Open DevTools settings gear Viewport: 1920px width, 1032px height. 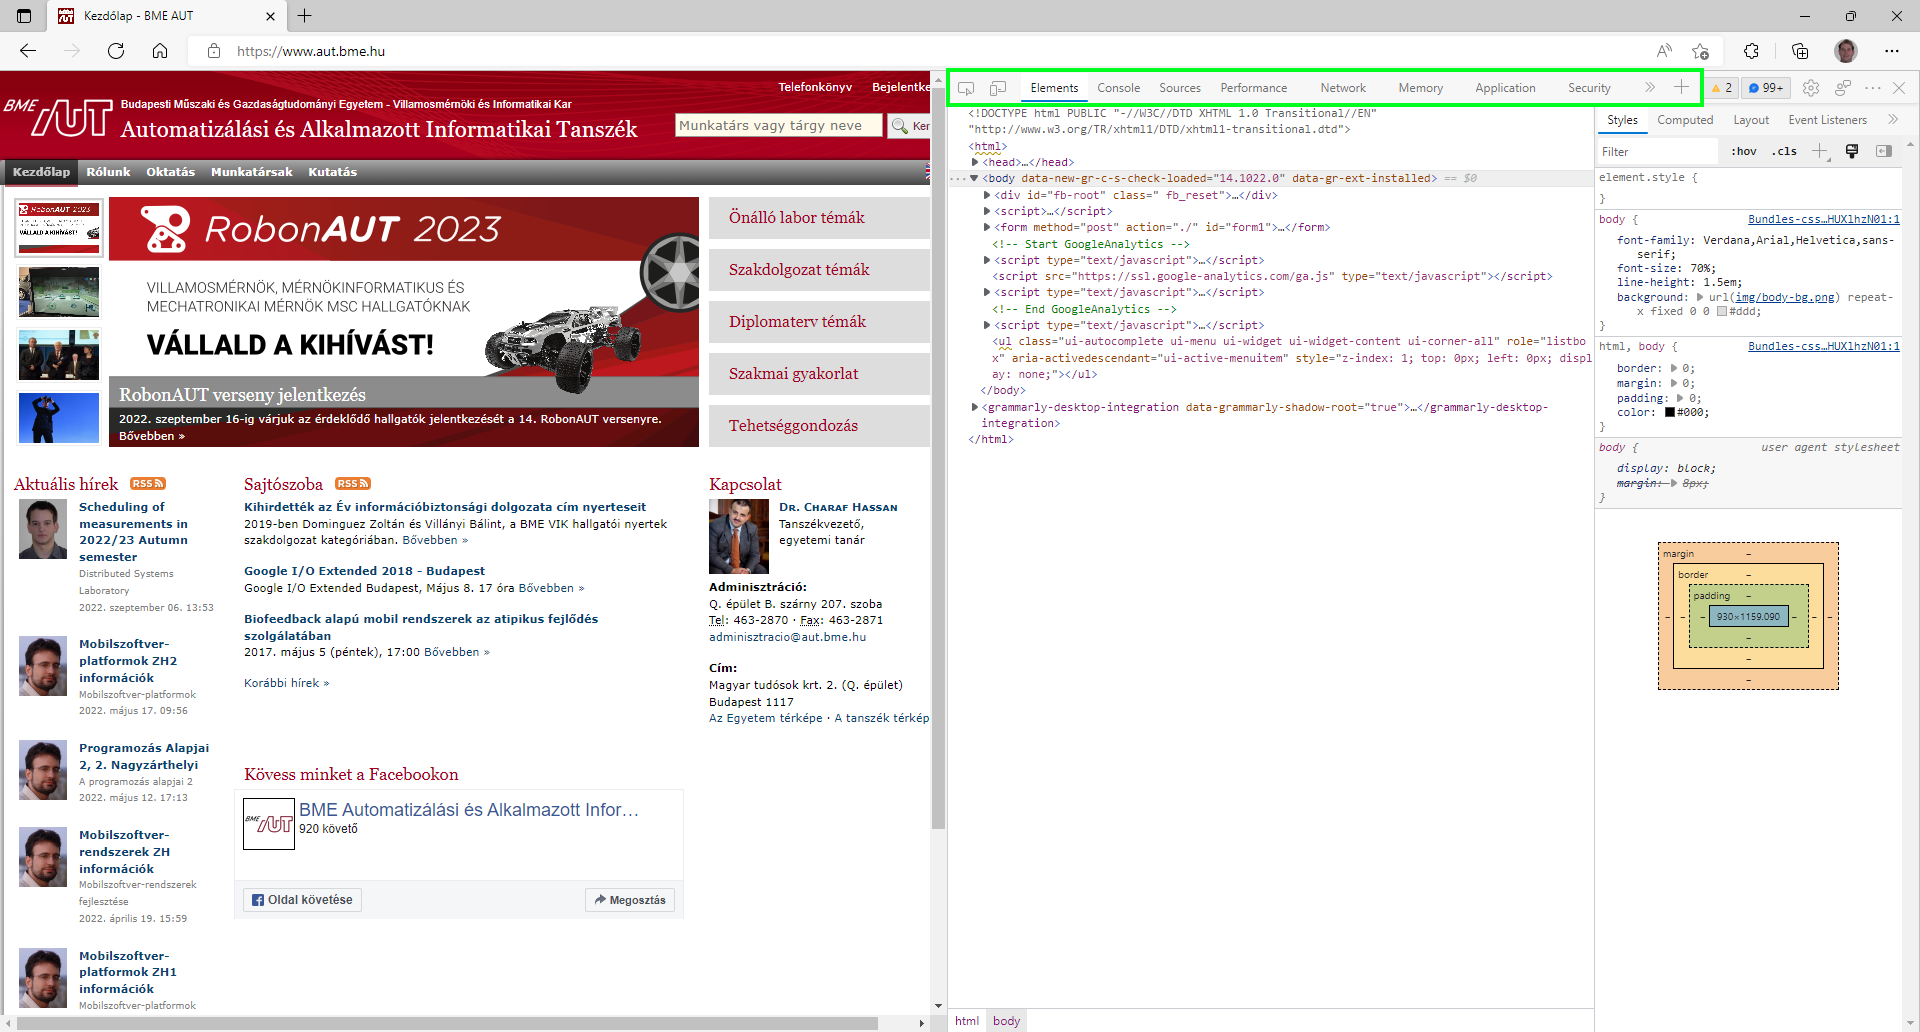[x=1811, y=88]
